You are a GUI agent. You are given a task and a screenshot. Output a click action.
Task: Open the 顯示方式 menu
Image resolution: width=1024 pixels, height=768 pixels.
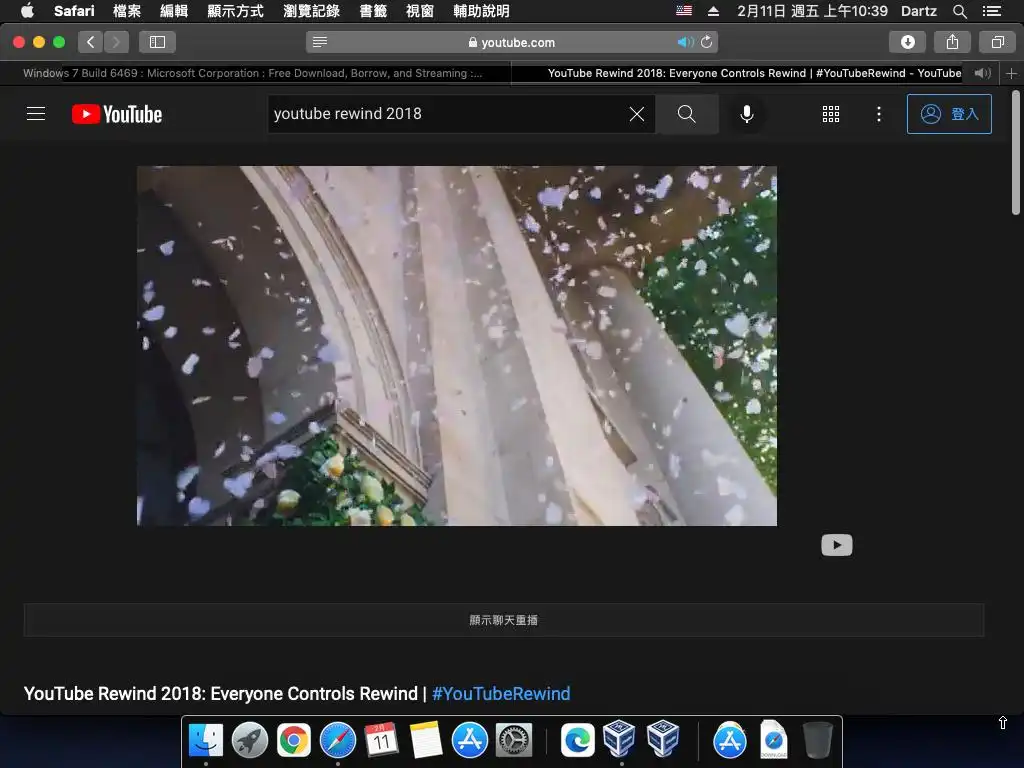point(235,10)
